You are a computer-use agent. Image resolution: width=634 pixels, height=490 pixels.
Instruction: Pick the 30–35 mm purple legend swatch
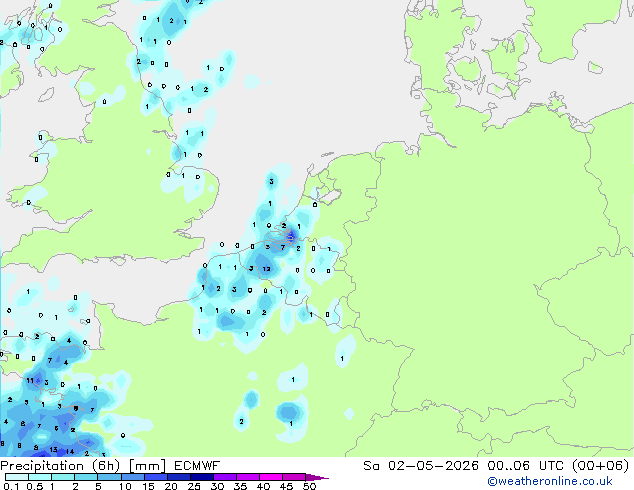pyautogui.click(x=225, y=477)
